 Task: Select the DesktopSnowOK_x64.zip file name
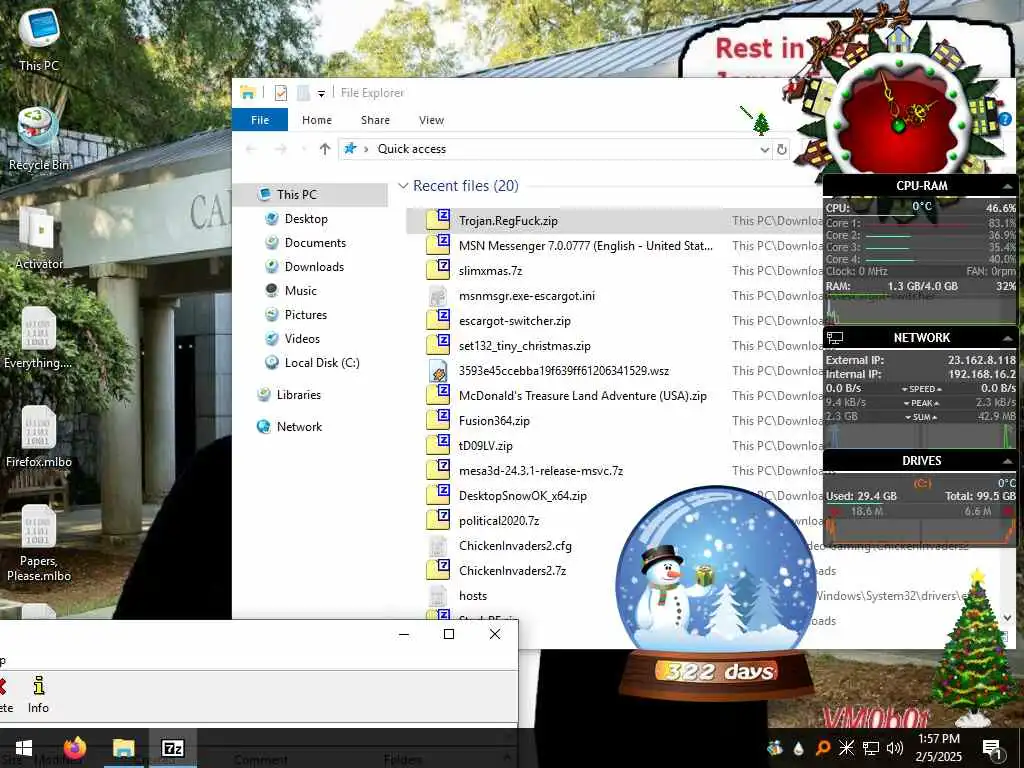tap(522, 496)
